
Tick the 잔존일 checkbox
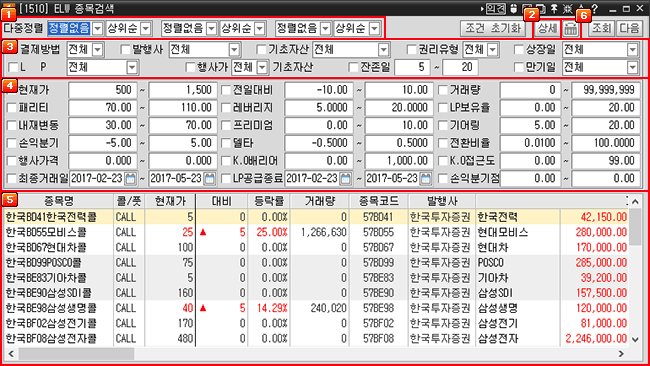tap(353, 67)
